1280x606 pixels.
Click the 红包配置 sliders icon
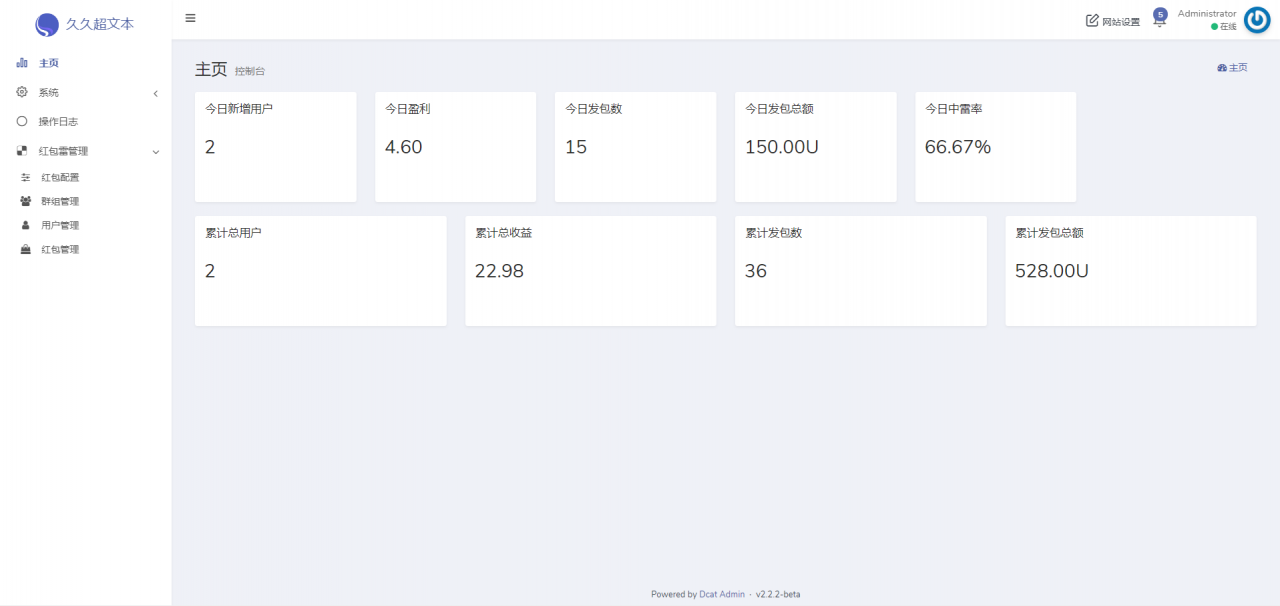click(26, 177)
